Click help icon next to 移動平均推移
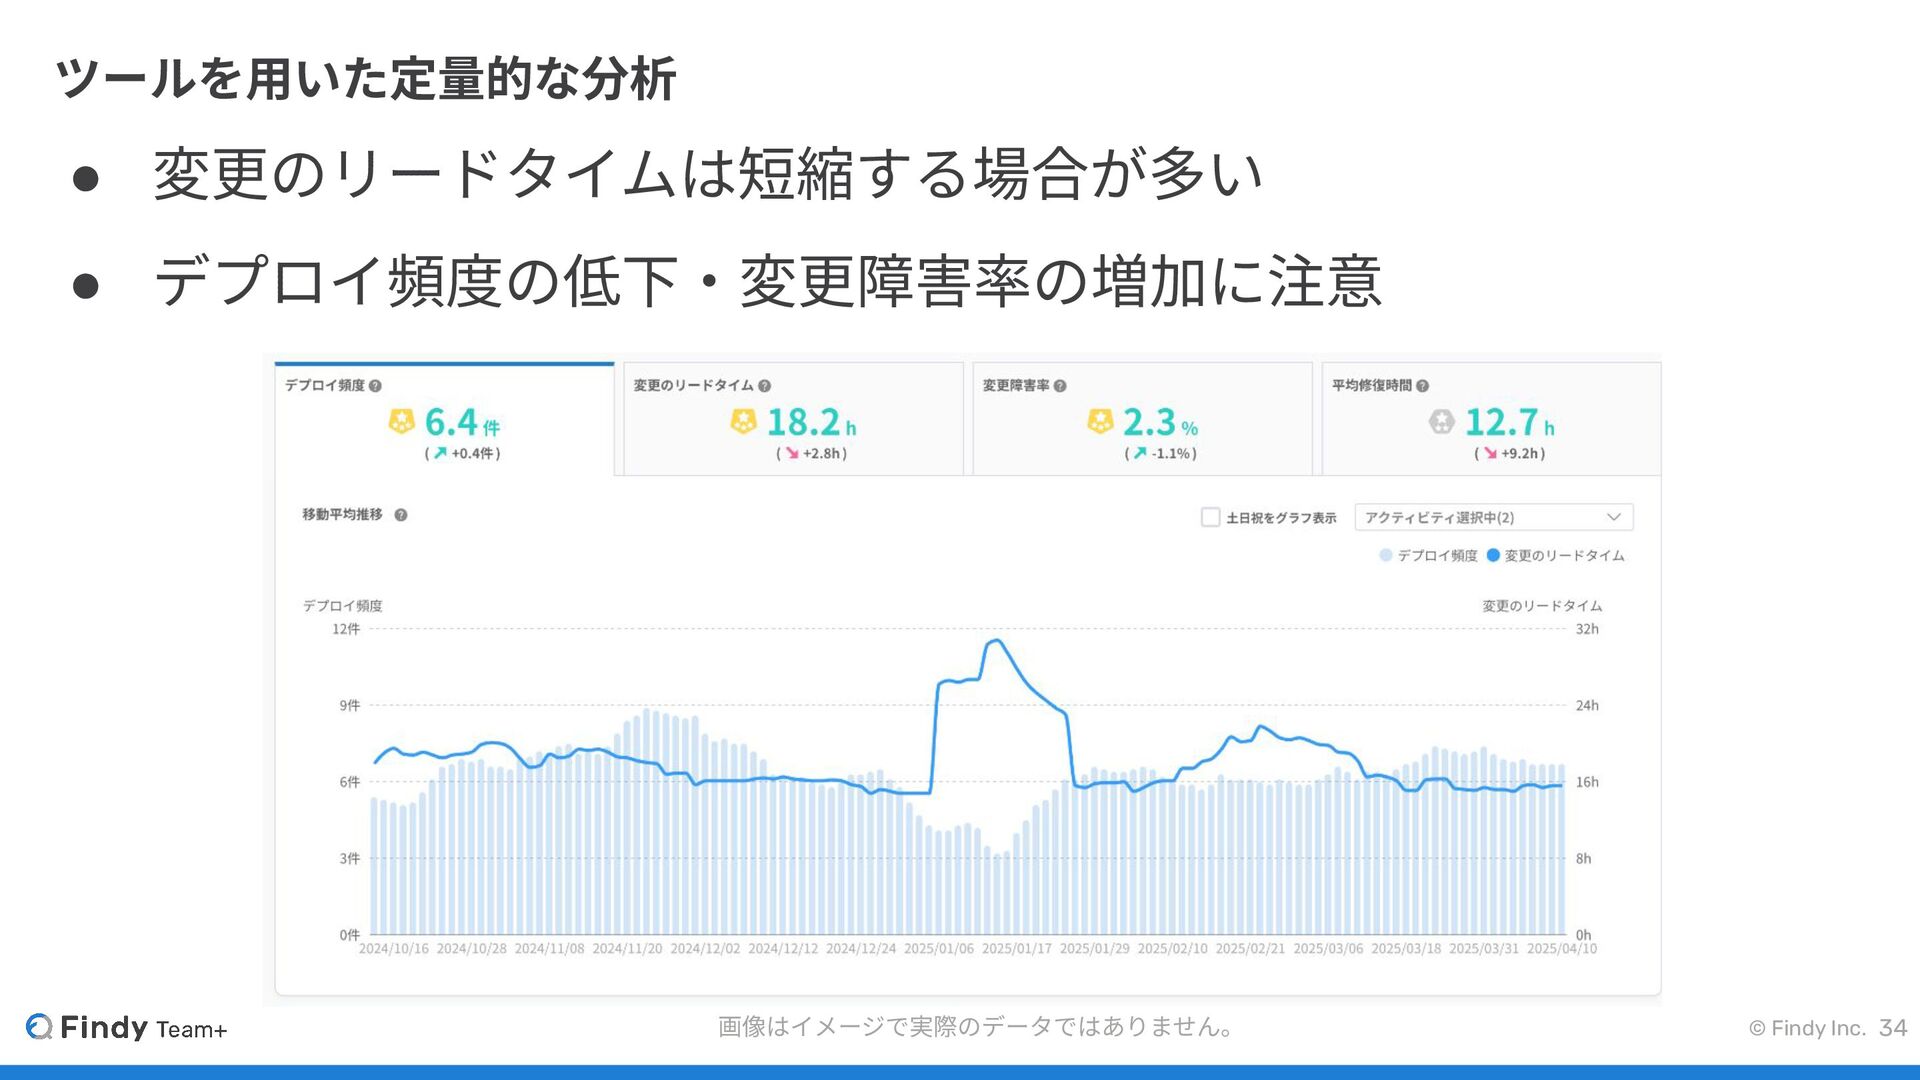The height and width of the screenshot is (1080, 1920). point(401,515)
